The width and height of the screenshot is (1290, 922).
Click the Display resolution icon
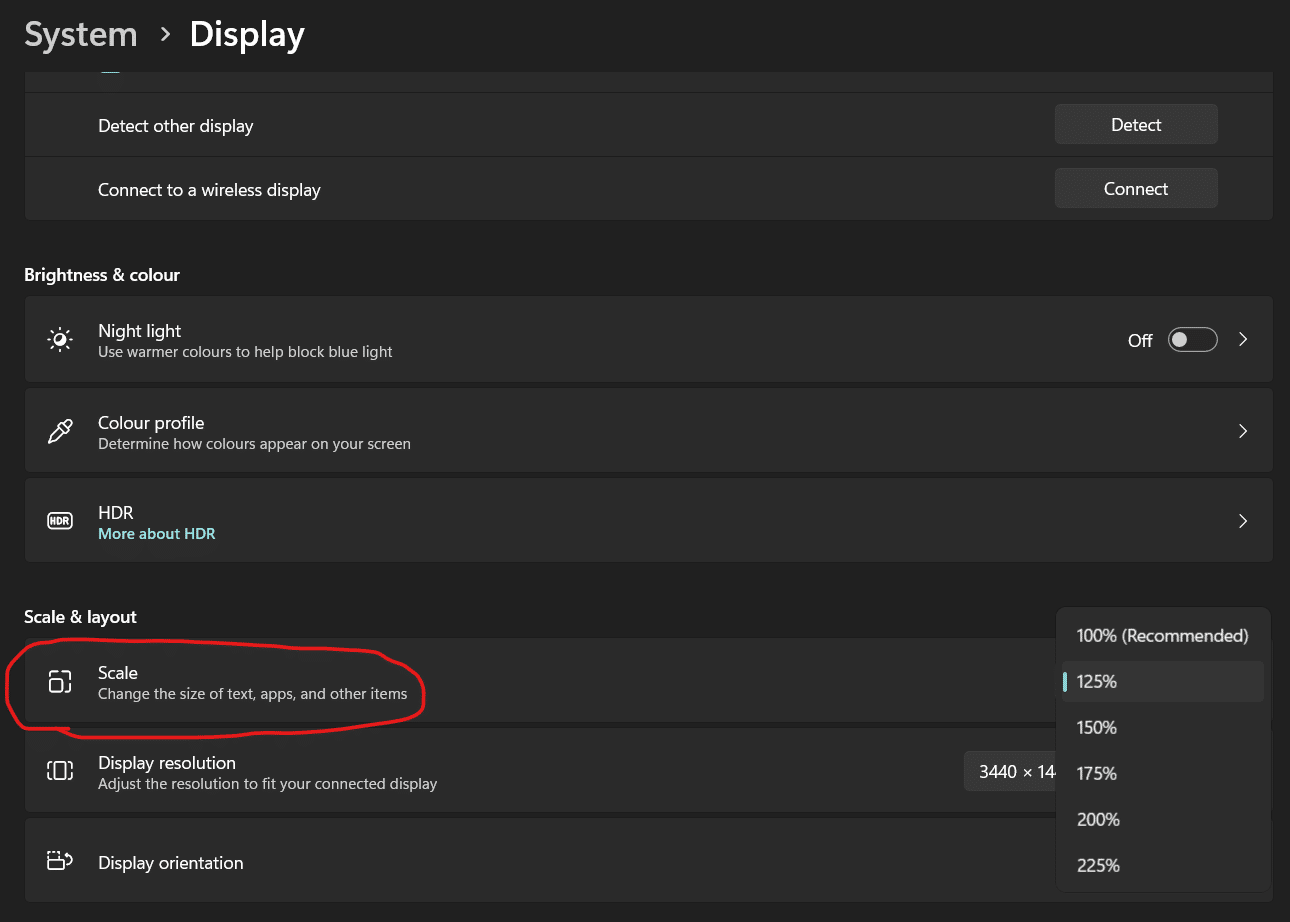click(60, 771)
